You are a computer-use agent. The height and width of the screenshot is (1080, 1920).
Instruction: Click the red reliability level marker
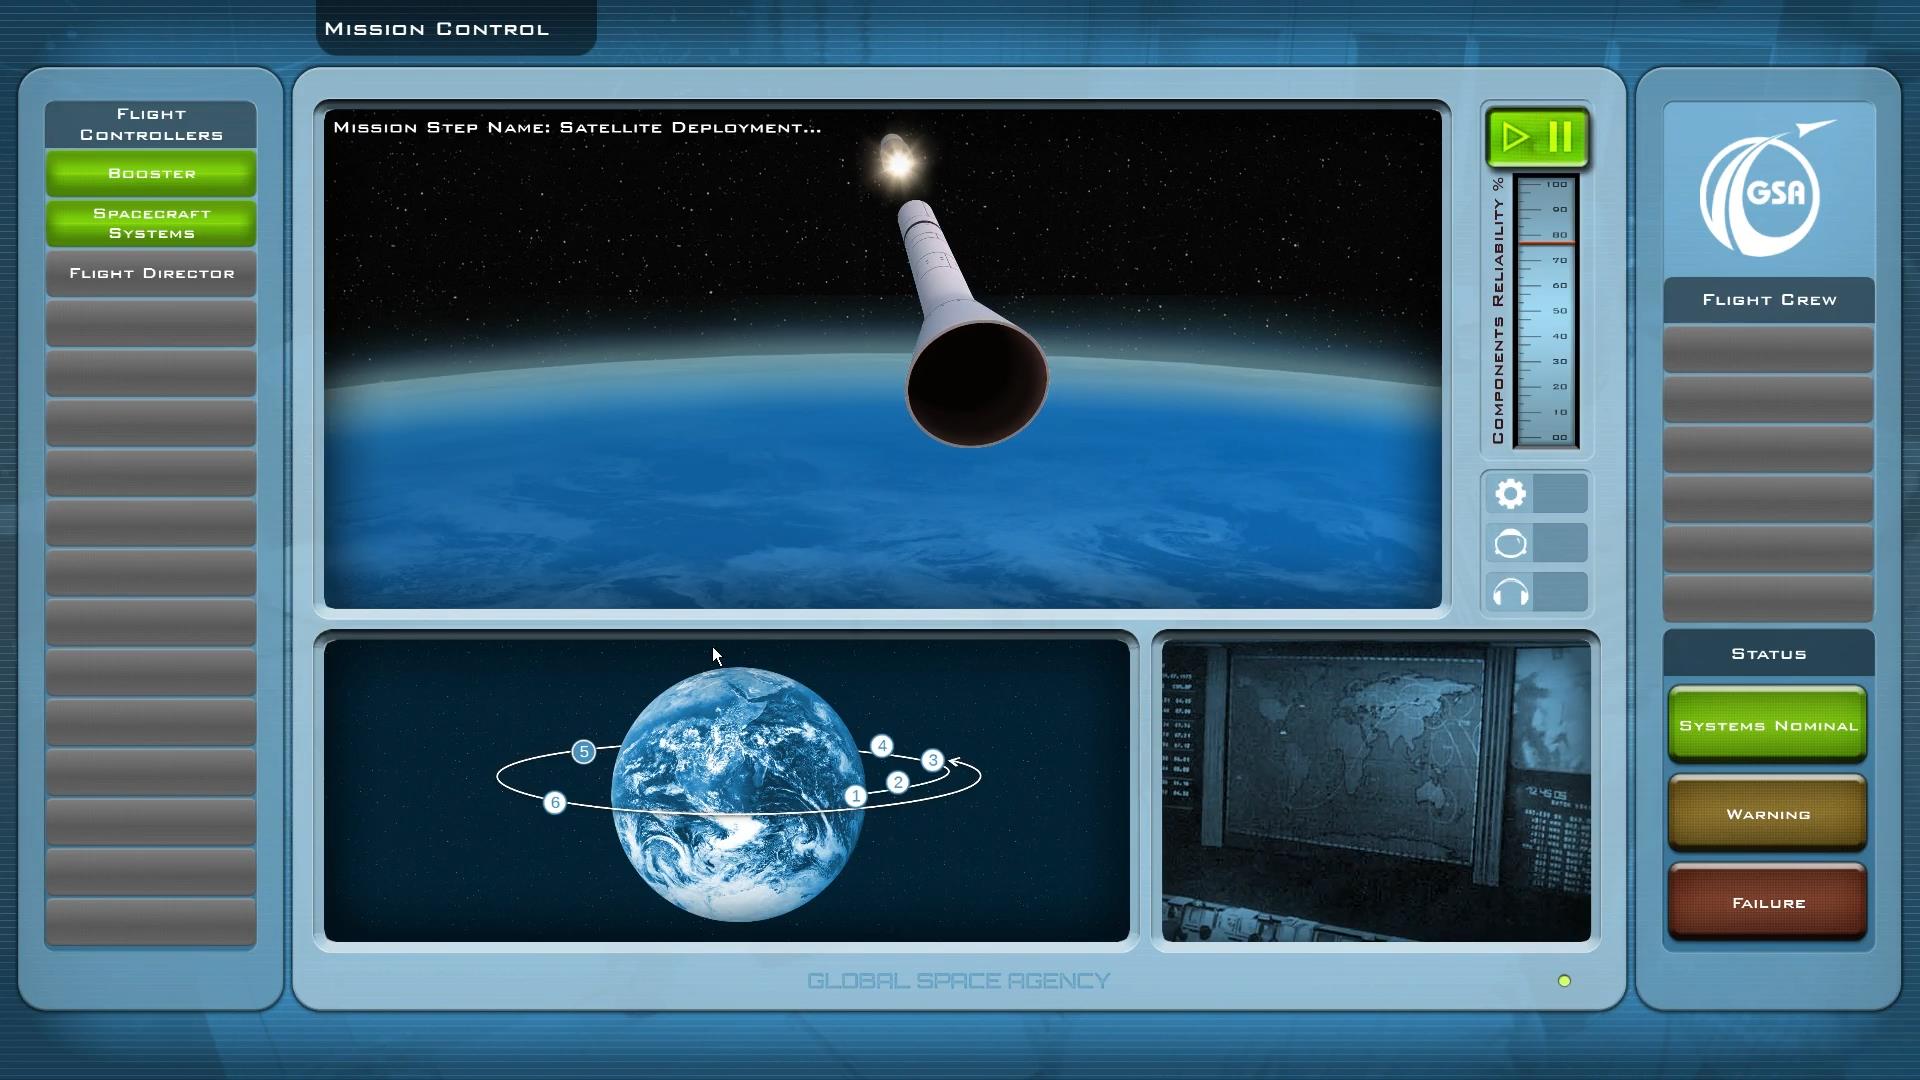click(1546, 243)
